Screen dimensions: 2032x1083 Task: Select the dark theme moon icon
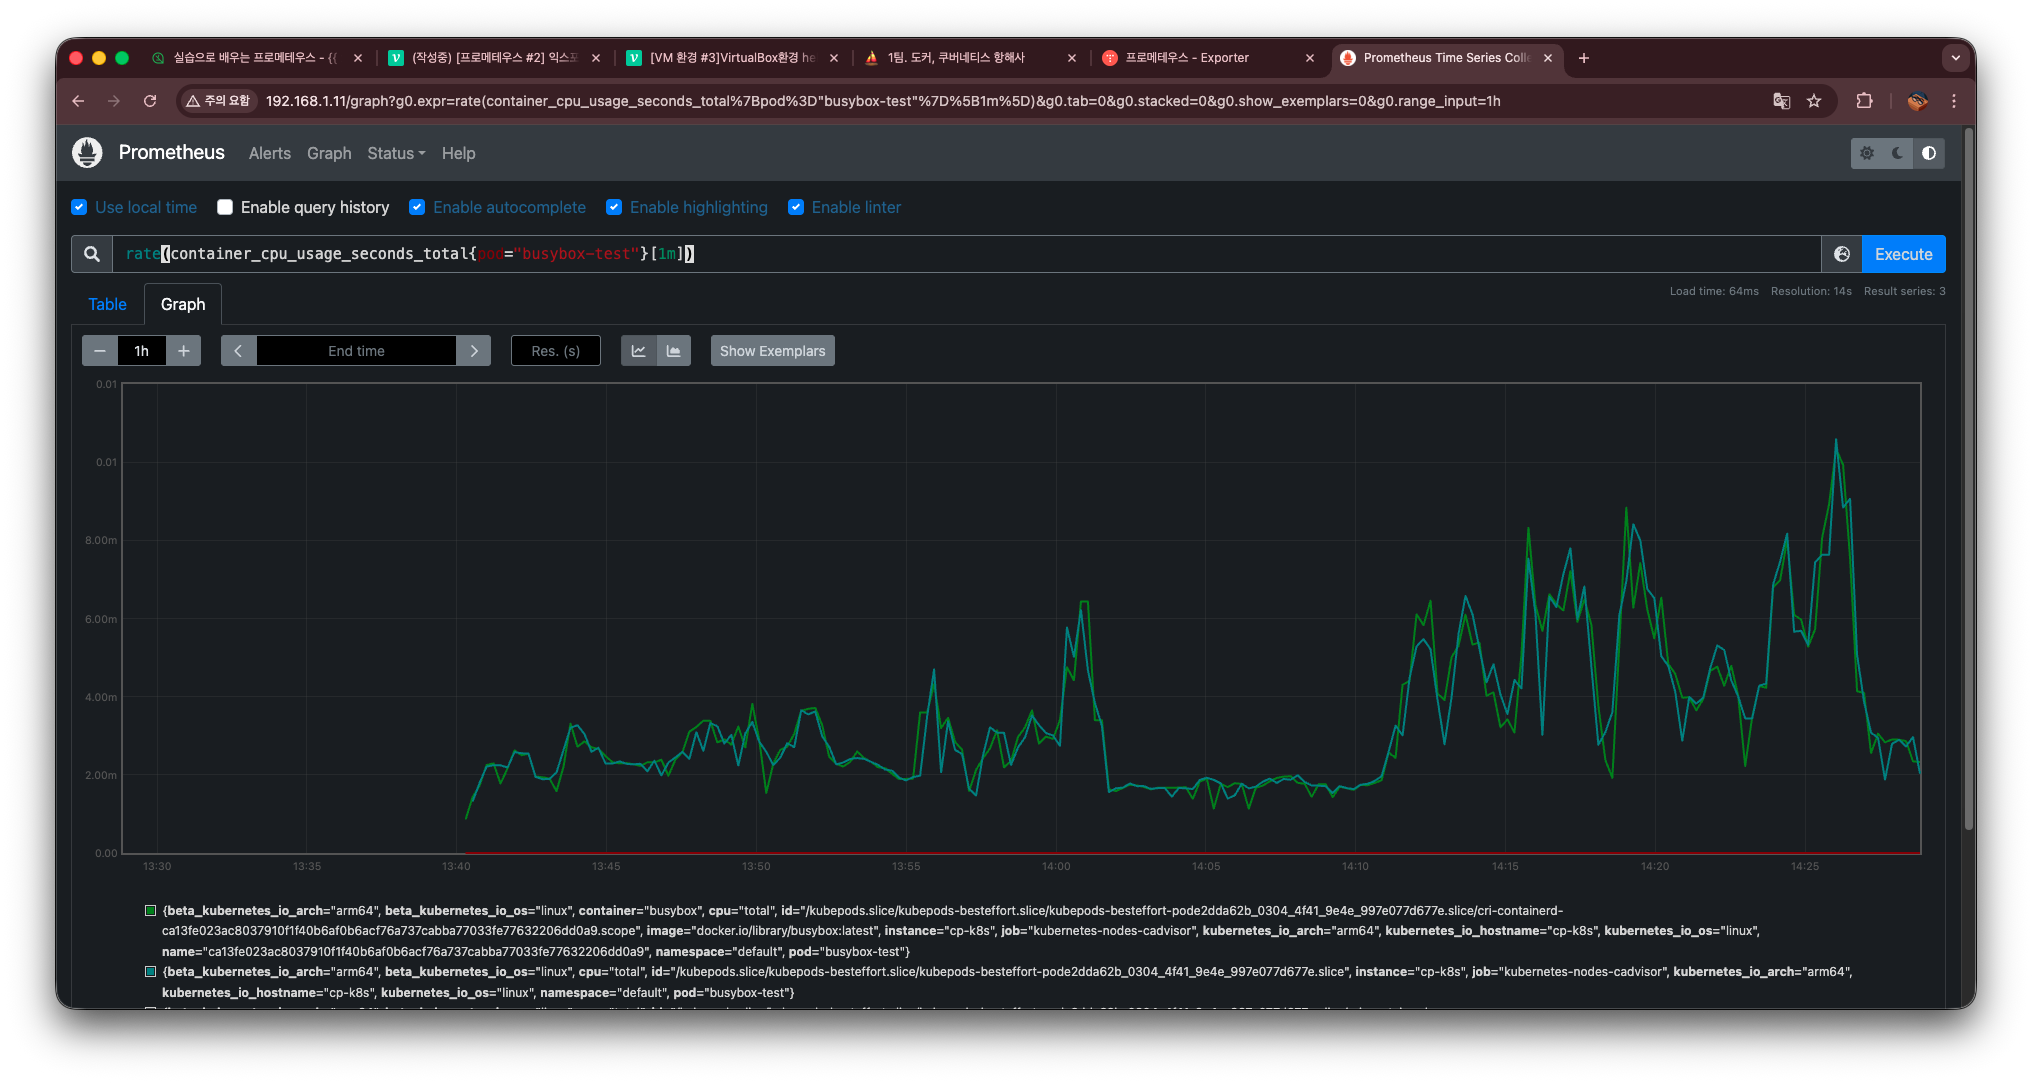(1897, 153)
